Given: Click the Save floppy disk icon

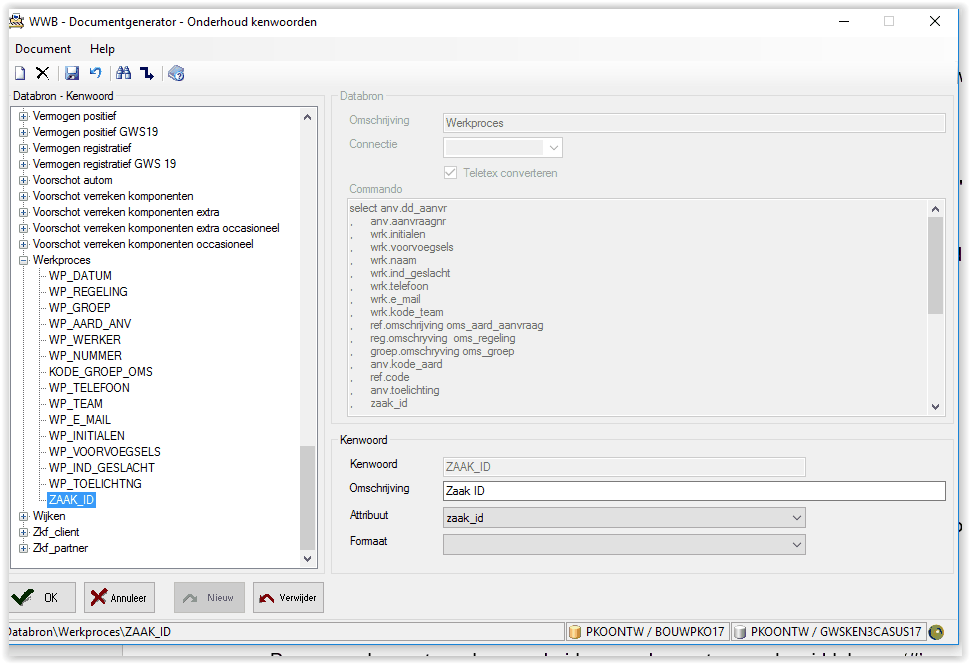Looking at the screenshot, I should [72, 74].
